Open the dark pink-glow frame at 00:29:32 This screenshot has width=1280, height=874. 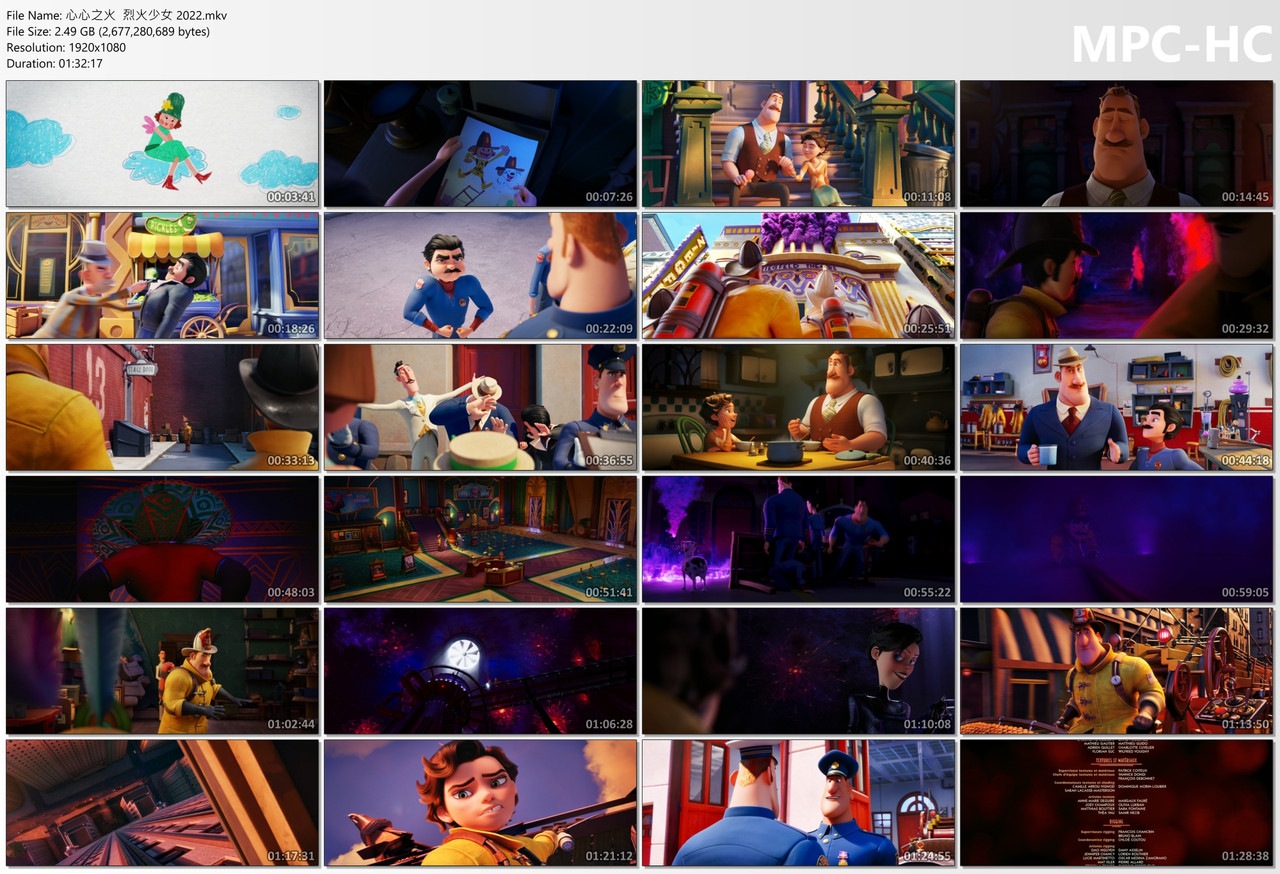[1117, 275]
